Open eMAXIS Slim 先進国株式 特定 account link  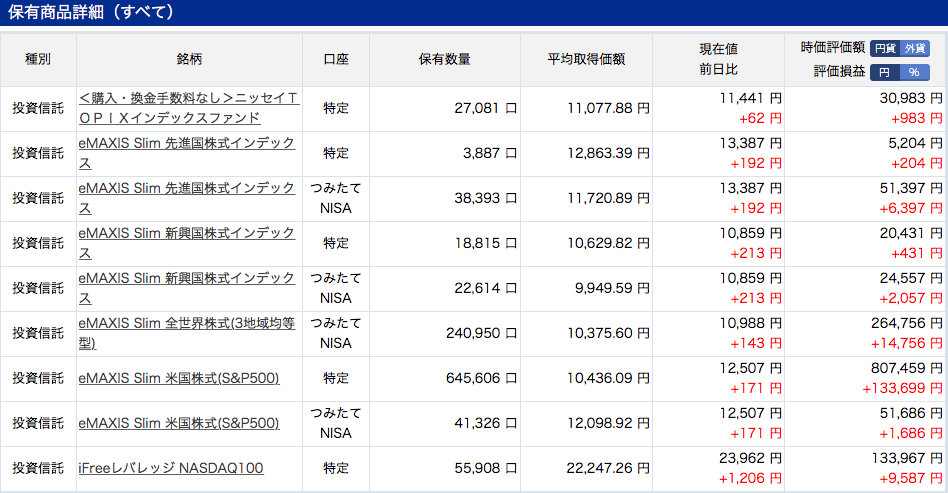[x=187, y=153]
